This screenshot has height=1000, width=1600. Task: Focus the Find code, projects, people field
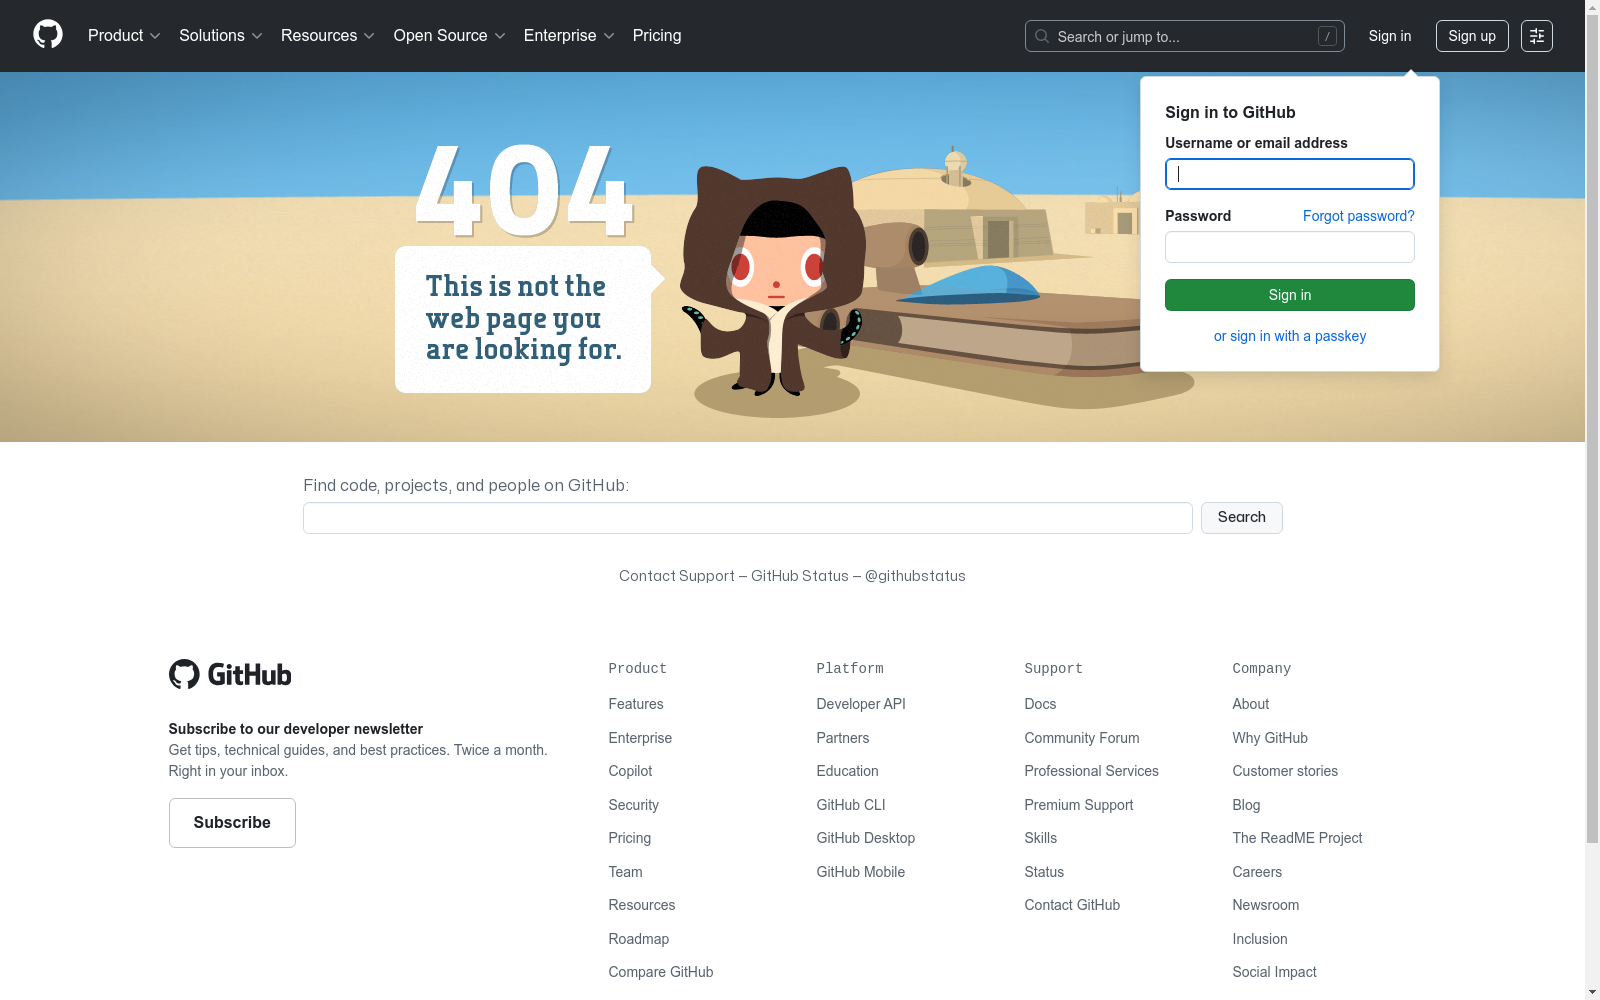pyautogui.click(x=748, y=518)
